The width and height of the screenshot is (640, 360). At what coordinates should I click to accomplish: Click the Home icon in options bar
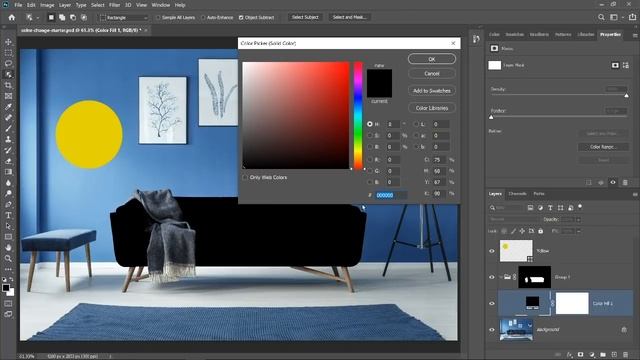(x=11, y=18)
